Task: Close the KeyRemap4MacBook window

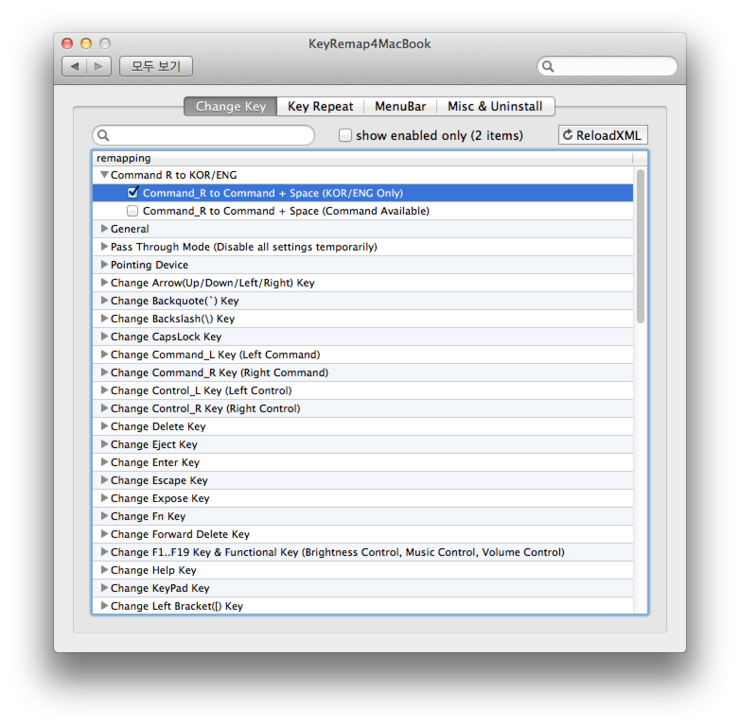Action: click(x=67, y=43)
